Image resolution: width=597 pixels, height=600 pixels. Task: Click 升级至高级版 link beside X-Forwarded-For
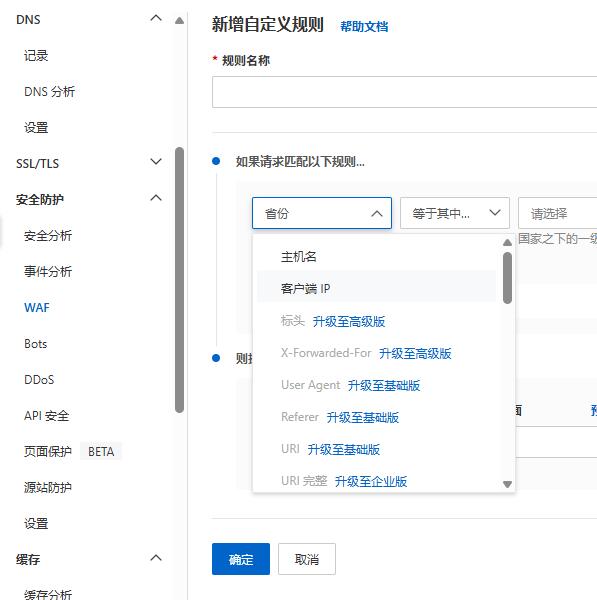click(415, 354)
